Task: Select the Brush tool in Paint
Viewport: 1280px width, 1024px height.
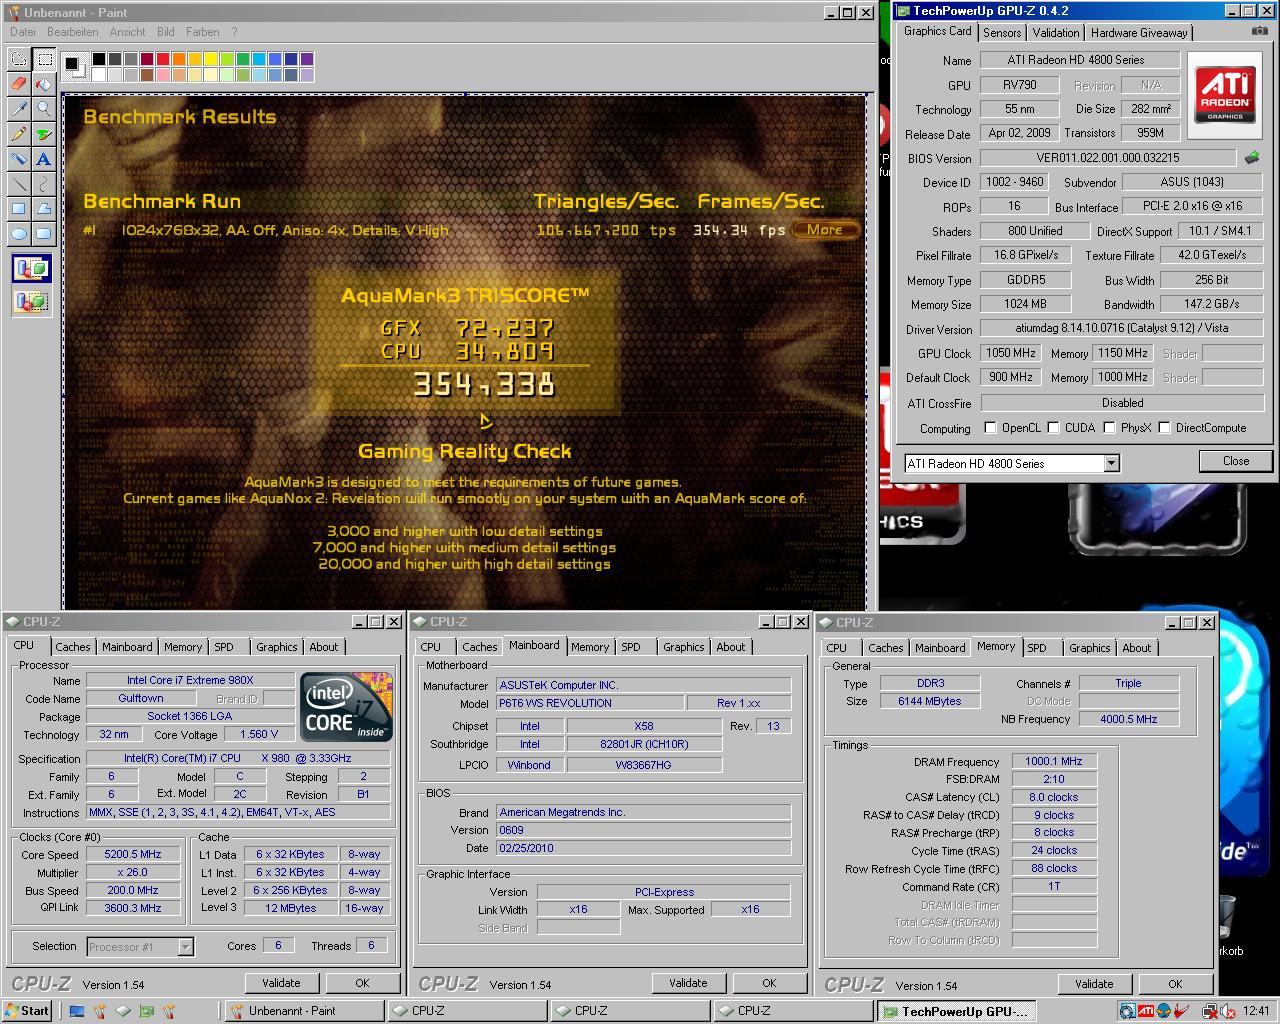Action: point(43,134)
